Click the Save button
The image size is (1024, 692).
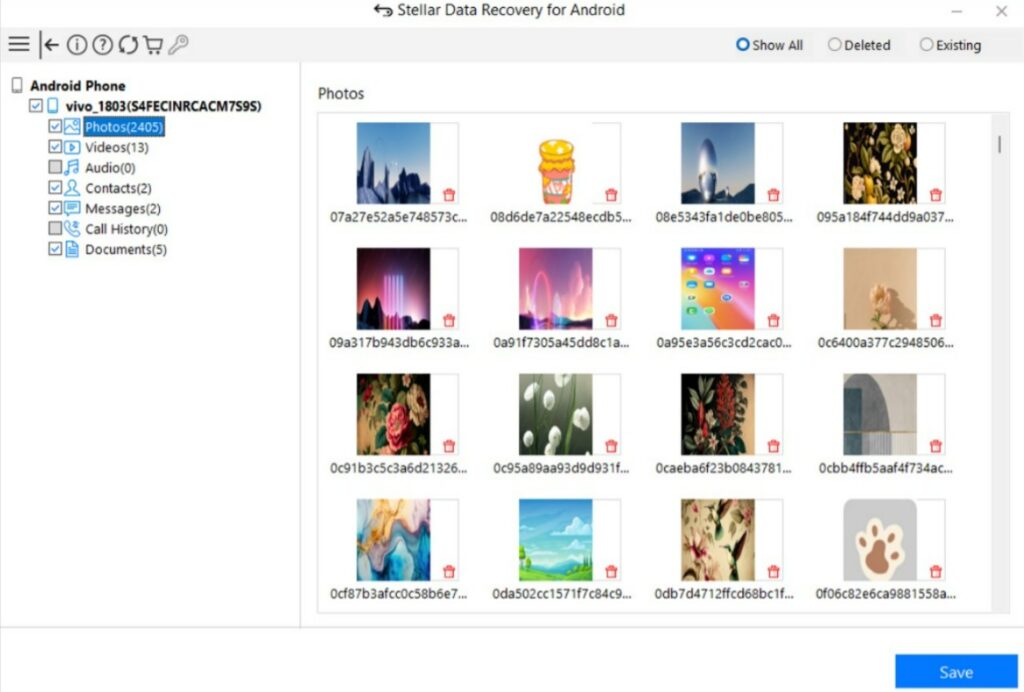click(x=956, y=672)
